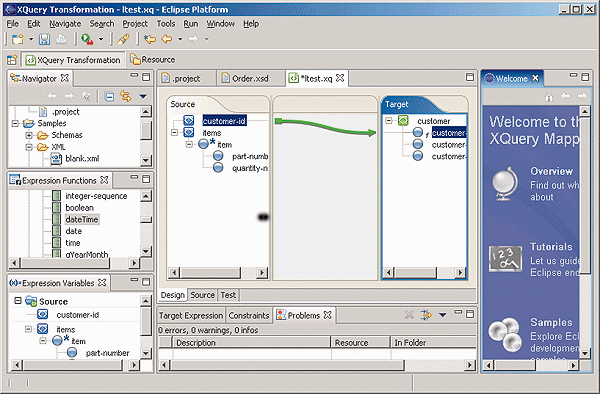600x394 pixels.
Task: Open the Run tools dropdown arrow
Action: [101, 39]
